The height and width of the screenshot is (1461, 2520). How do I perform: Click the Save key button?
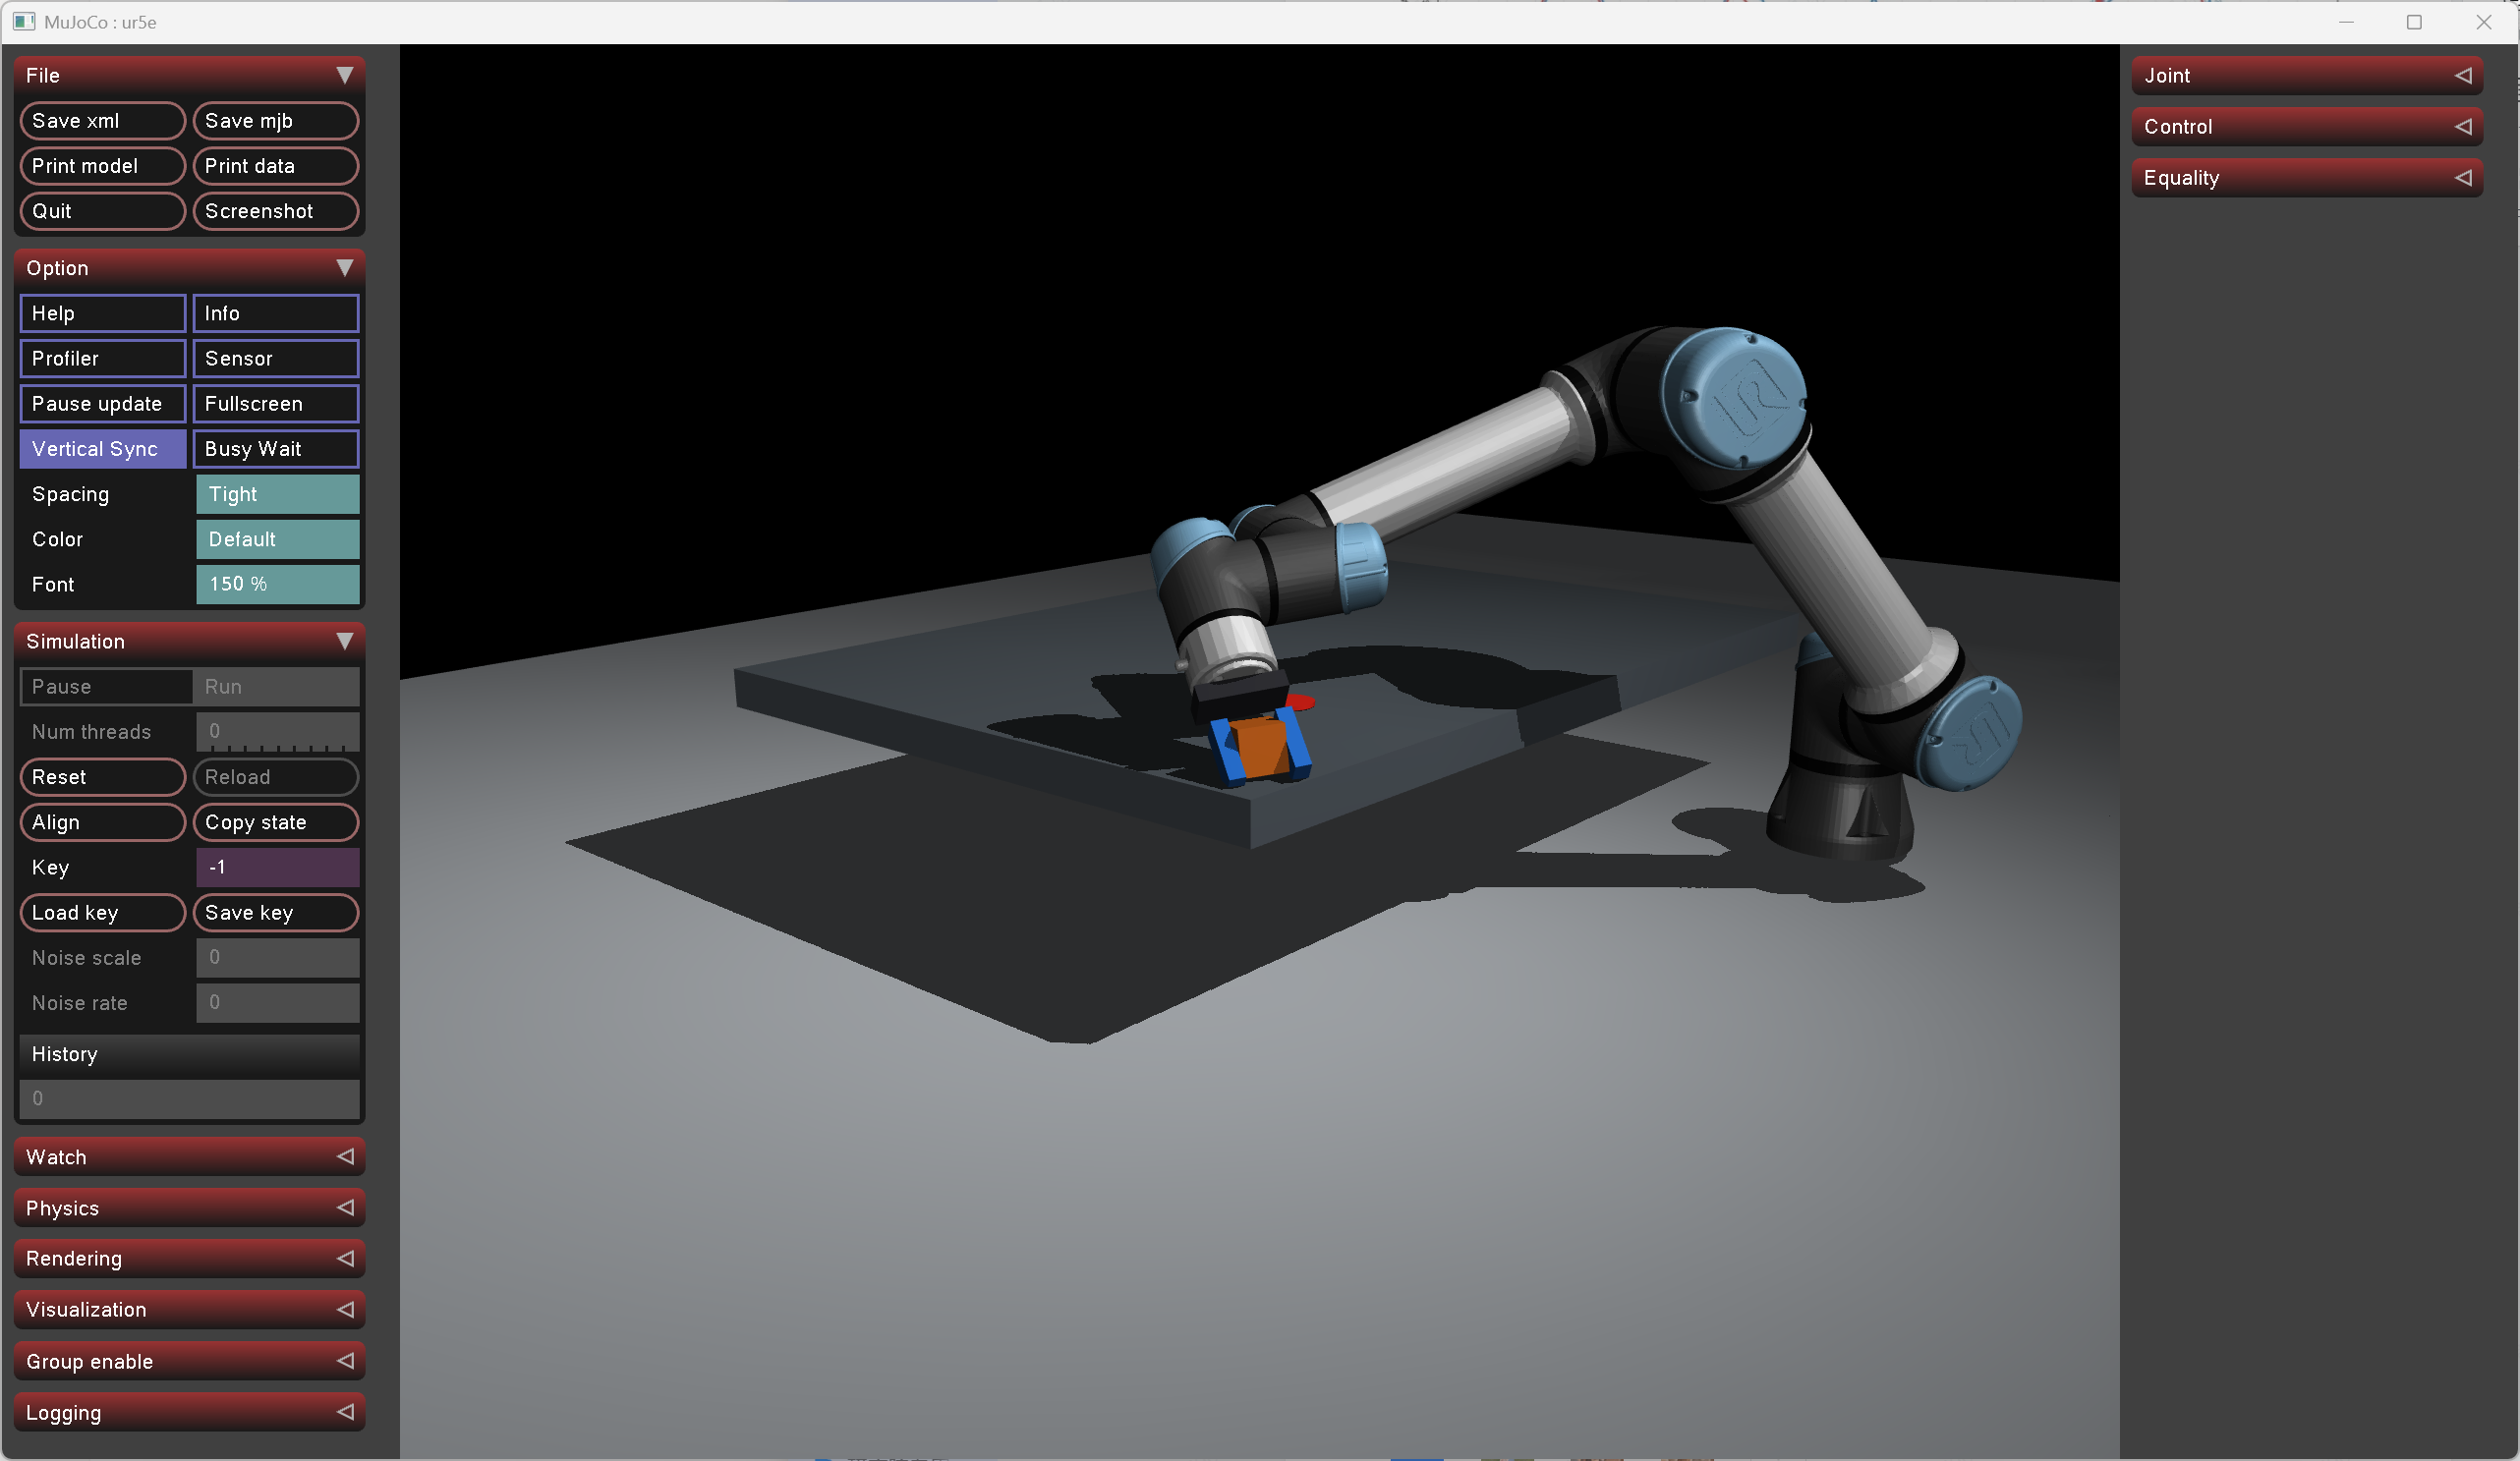click(276, 913)
